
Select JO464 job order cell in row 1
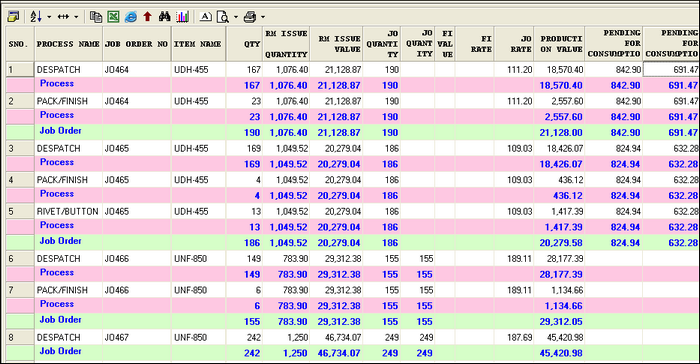point(137,70)
